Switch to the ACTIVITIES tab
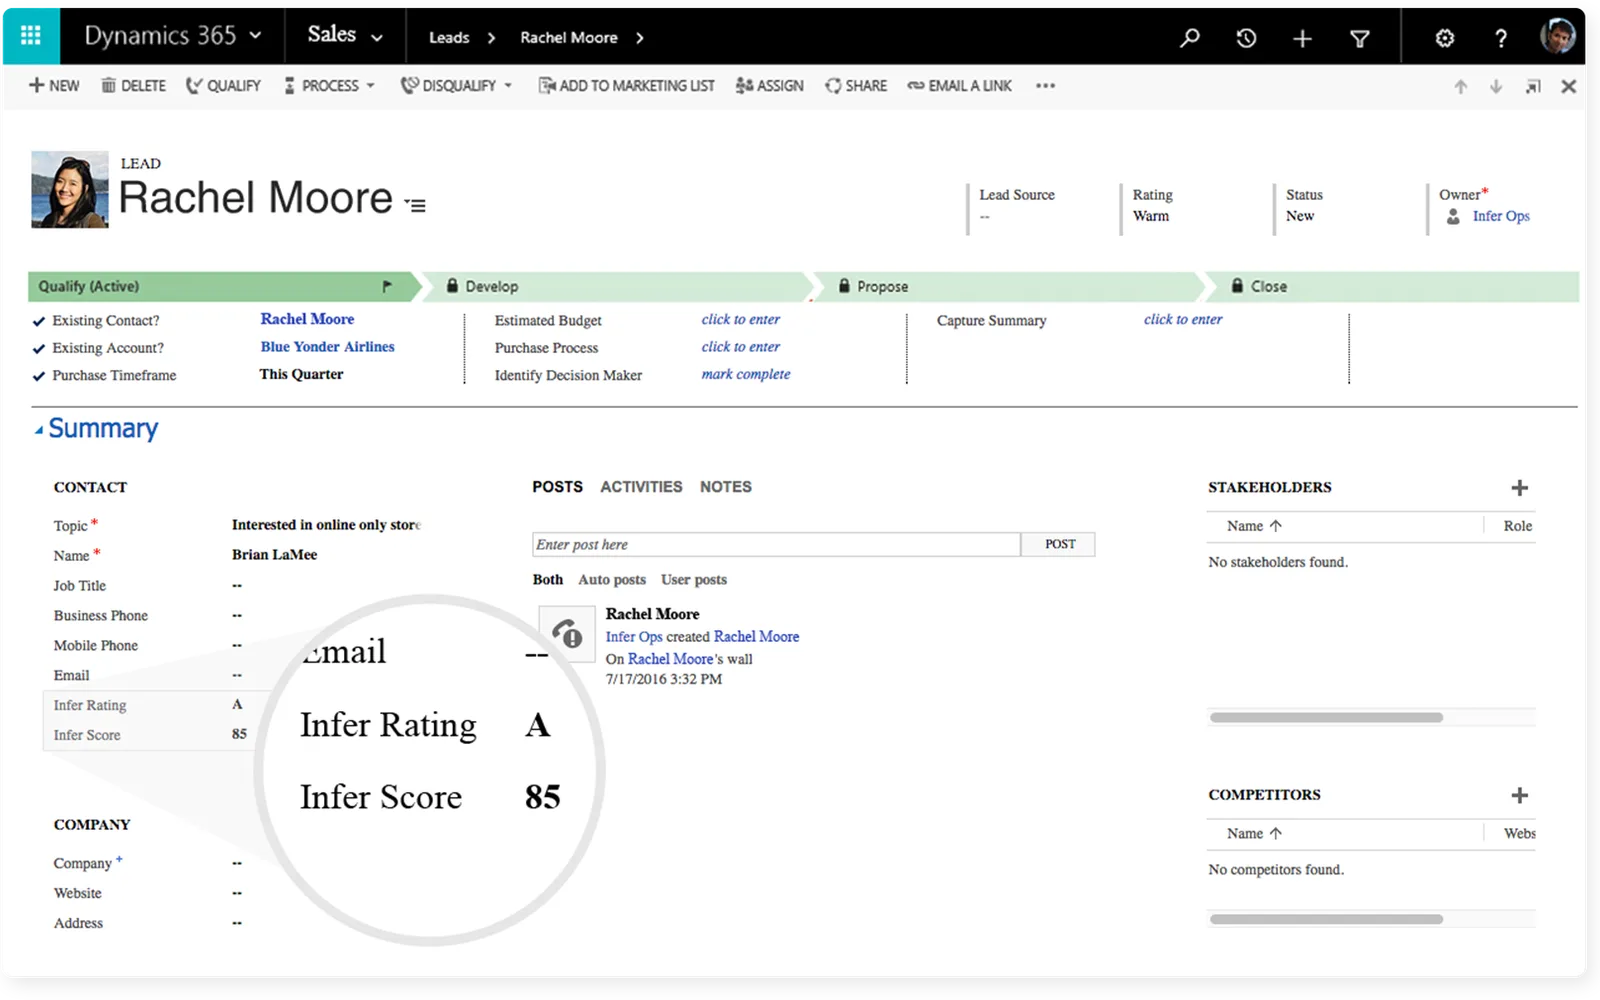1600x1000 pixels. coord(641,487)
